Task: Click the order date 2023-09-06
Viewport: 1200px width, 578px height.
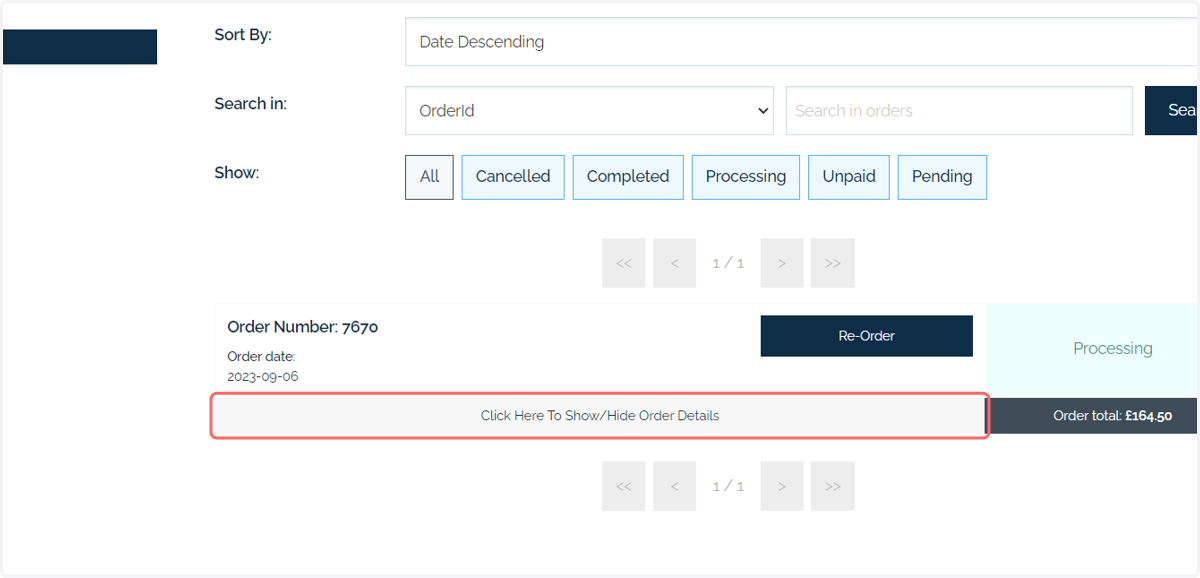Action: tap(263, 377)
